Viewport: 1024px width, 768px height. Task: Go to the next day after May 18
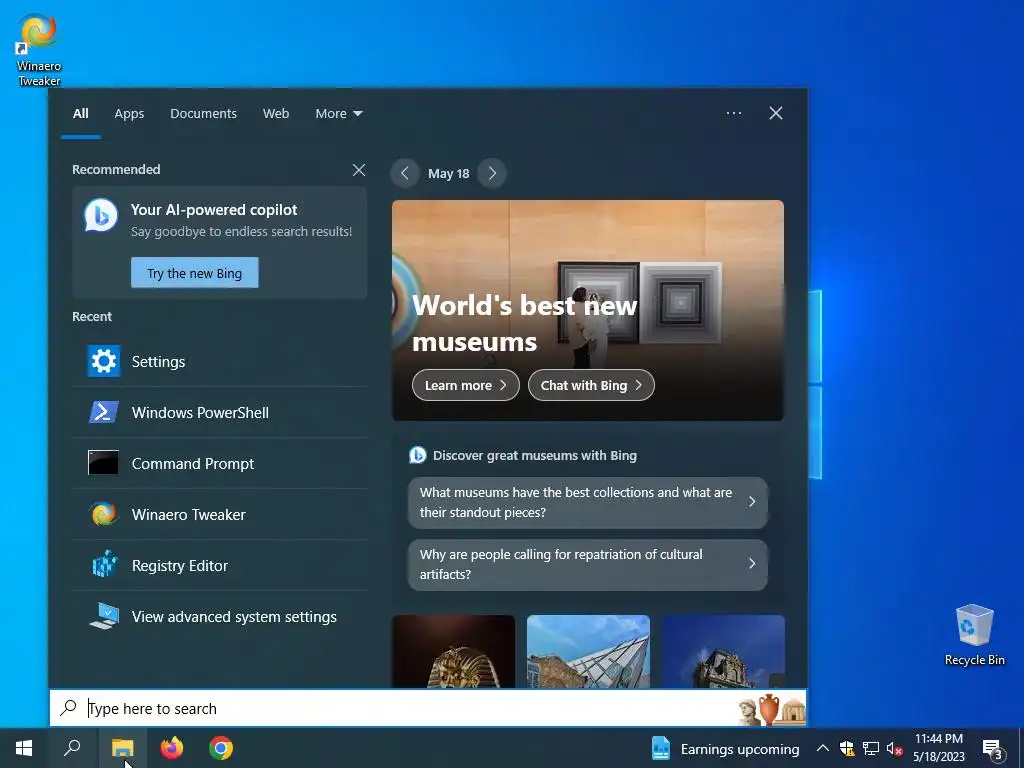click(x=492, y=174)
